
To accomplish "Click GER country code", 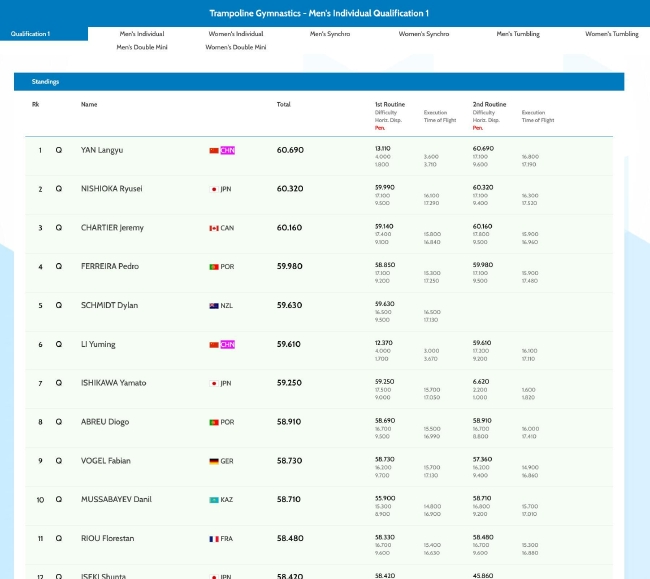I will 227,461.
